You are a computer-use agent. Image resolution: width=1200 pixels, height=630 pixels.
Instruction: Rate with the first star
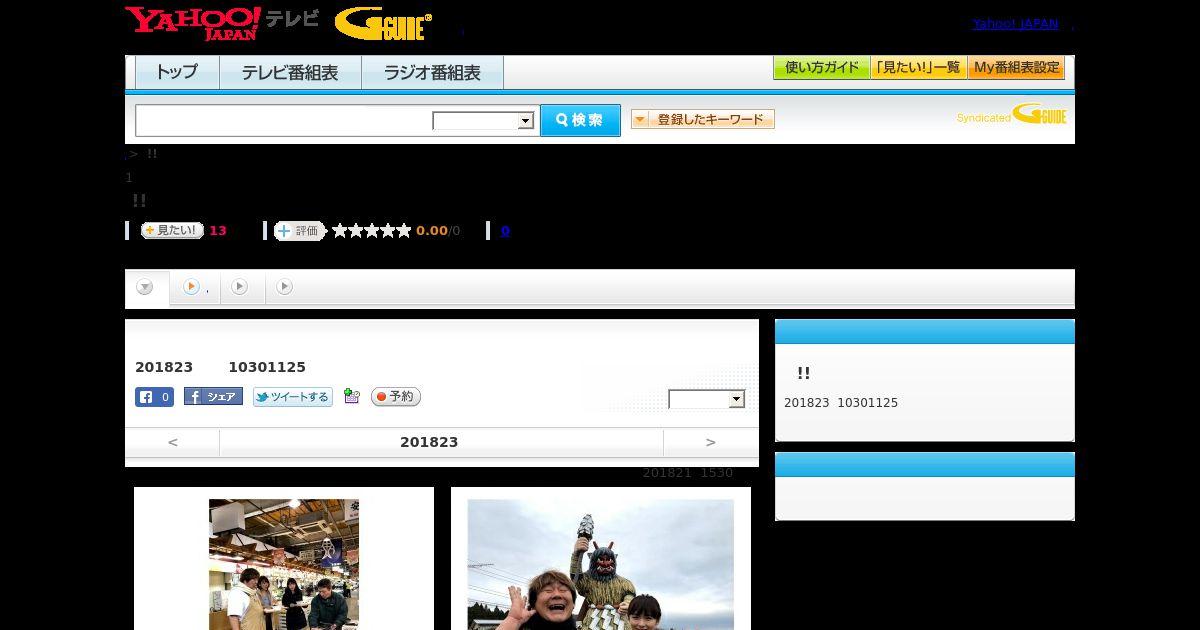(x=340, y=231)
